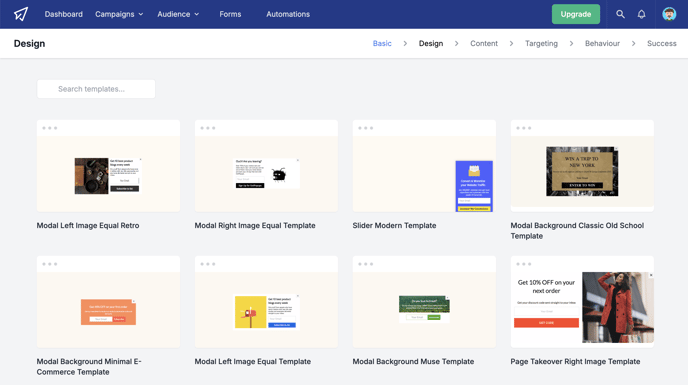Click the paper plane logo icon
This screenshot has height=385, width=688.
coord(21,14)
